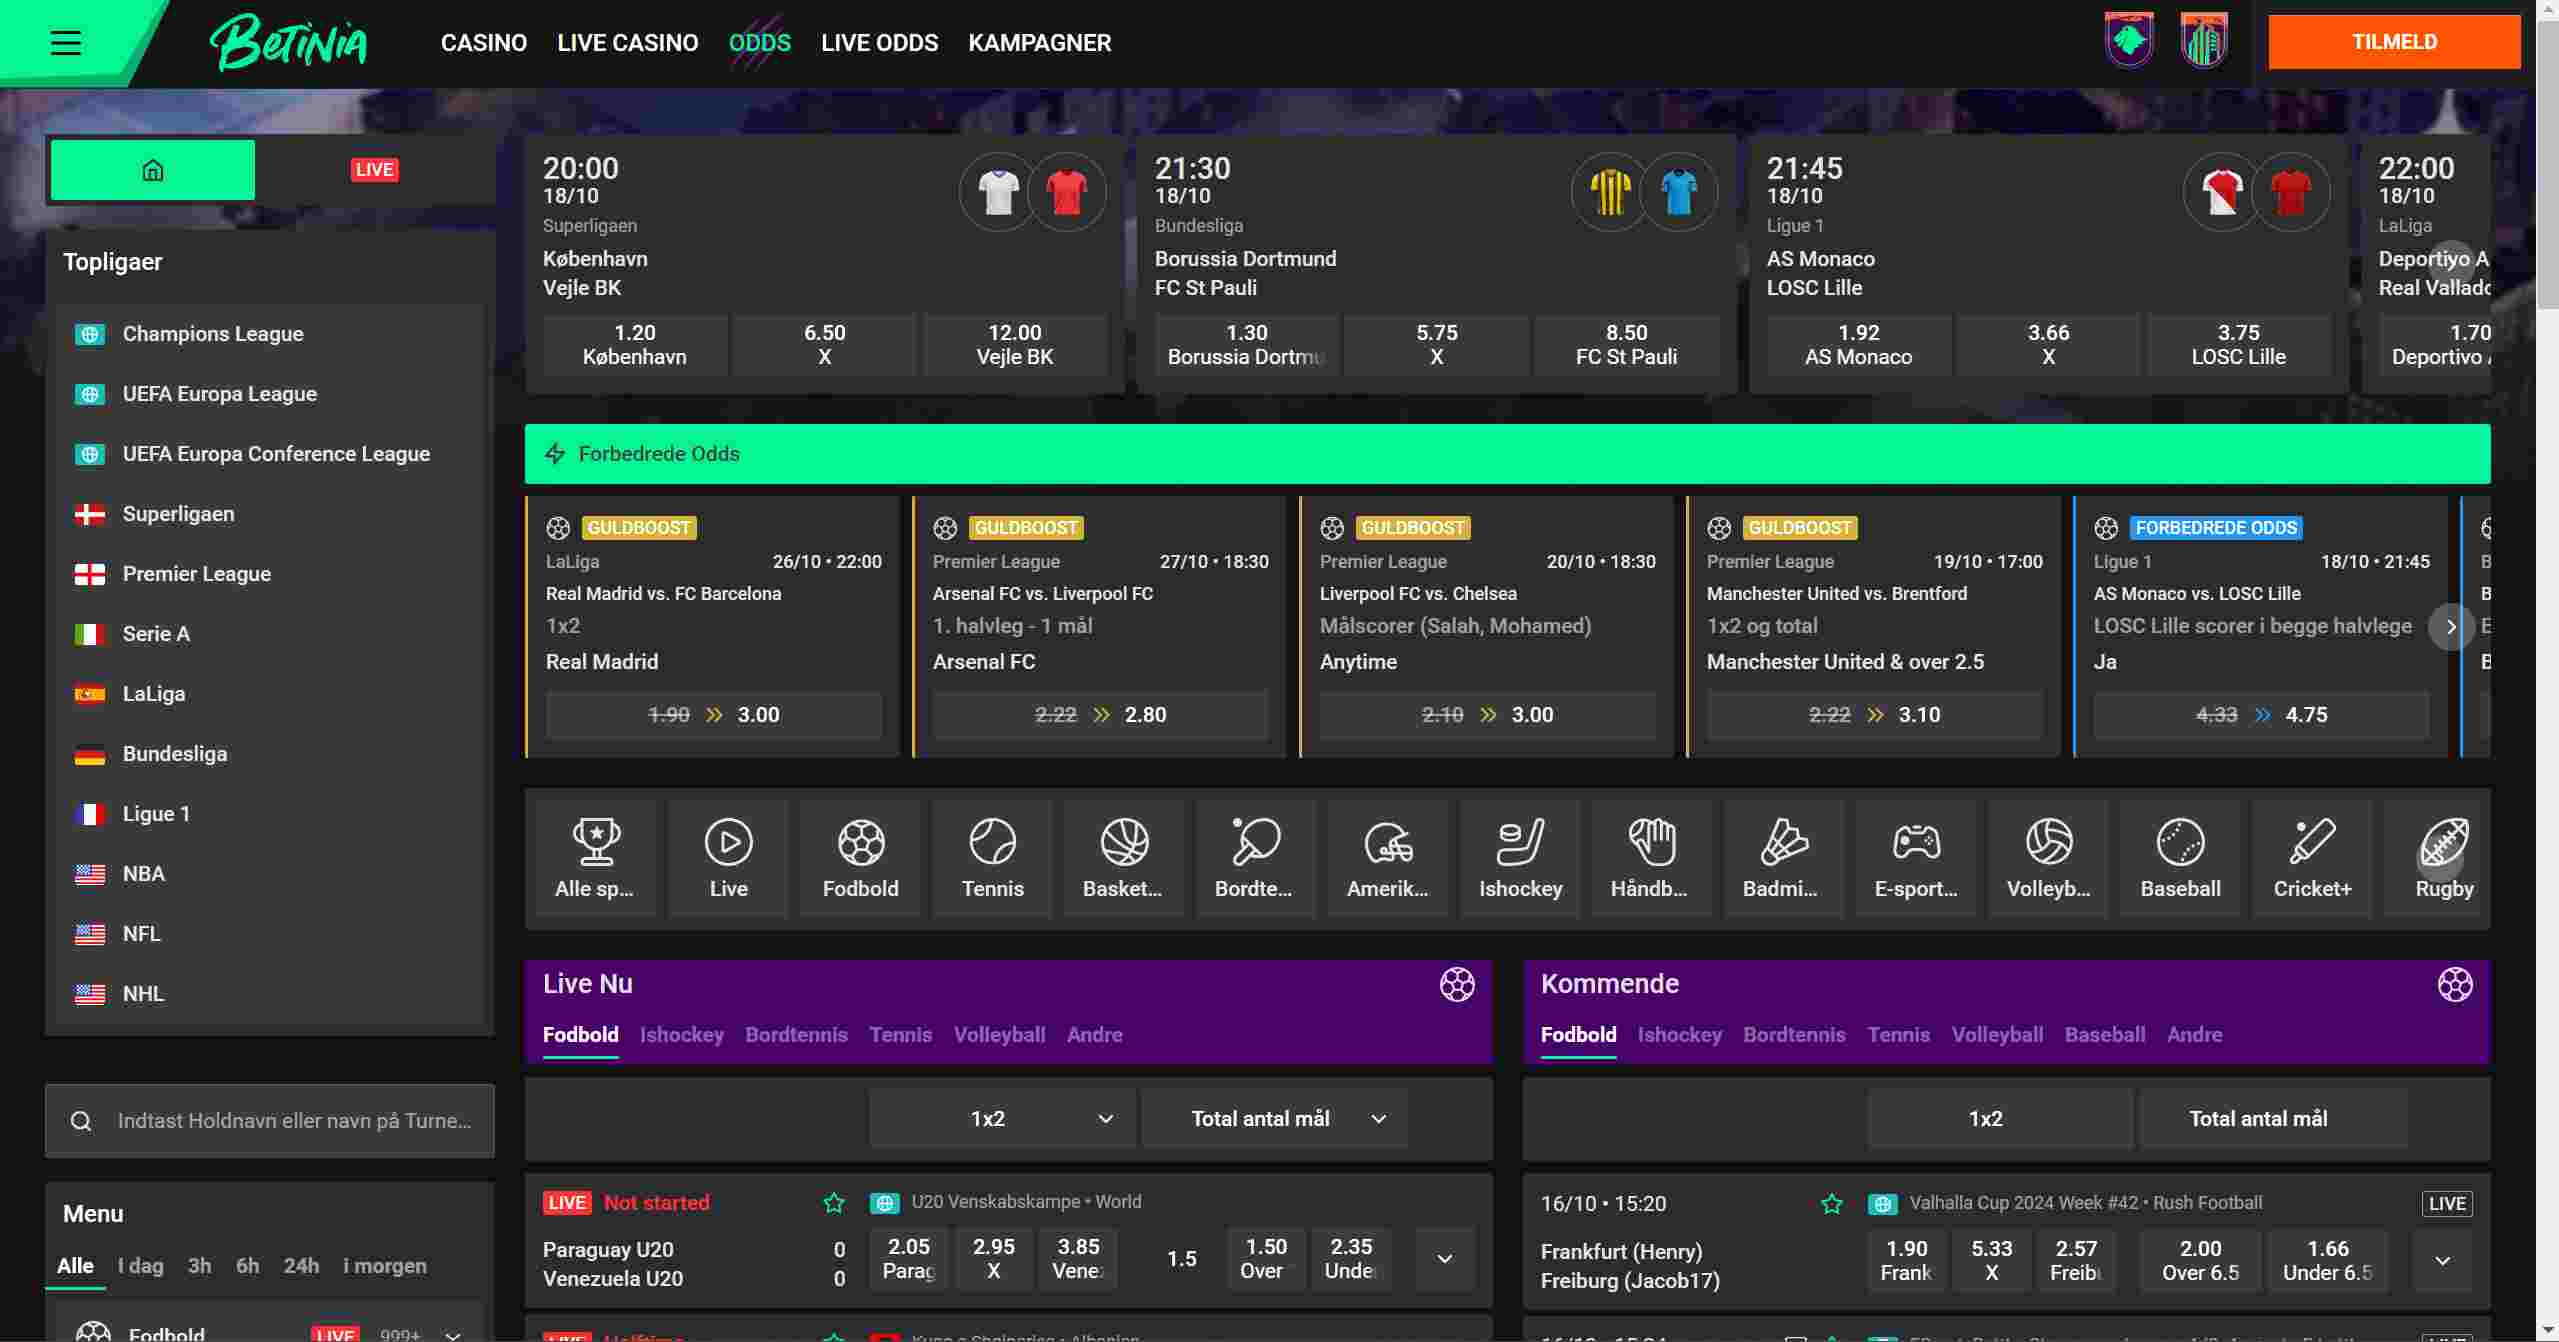Select the Basketball sport icon

click(x=1124, y=858)
